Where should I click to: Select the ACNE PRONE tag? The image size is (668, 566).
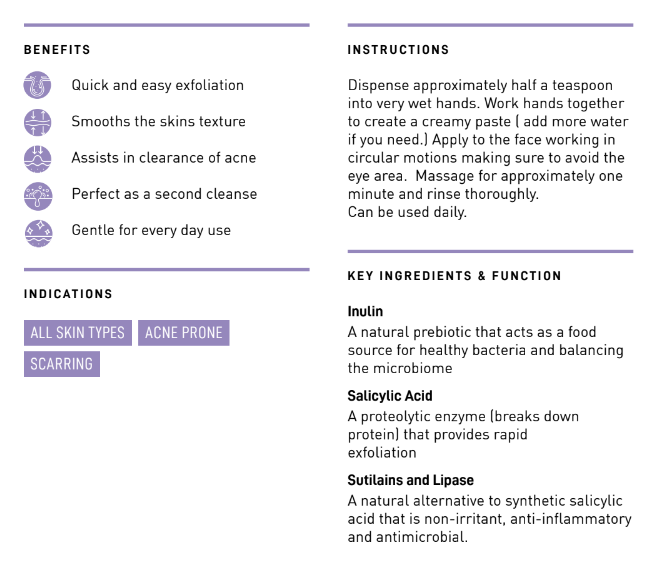pyautogui.click(x=184, y=333)
